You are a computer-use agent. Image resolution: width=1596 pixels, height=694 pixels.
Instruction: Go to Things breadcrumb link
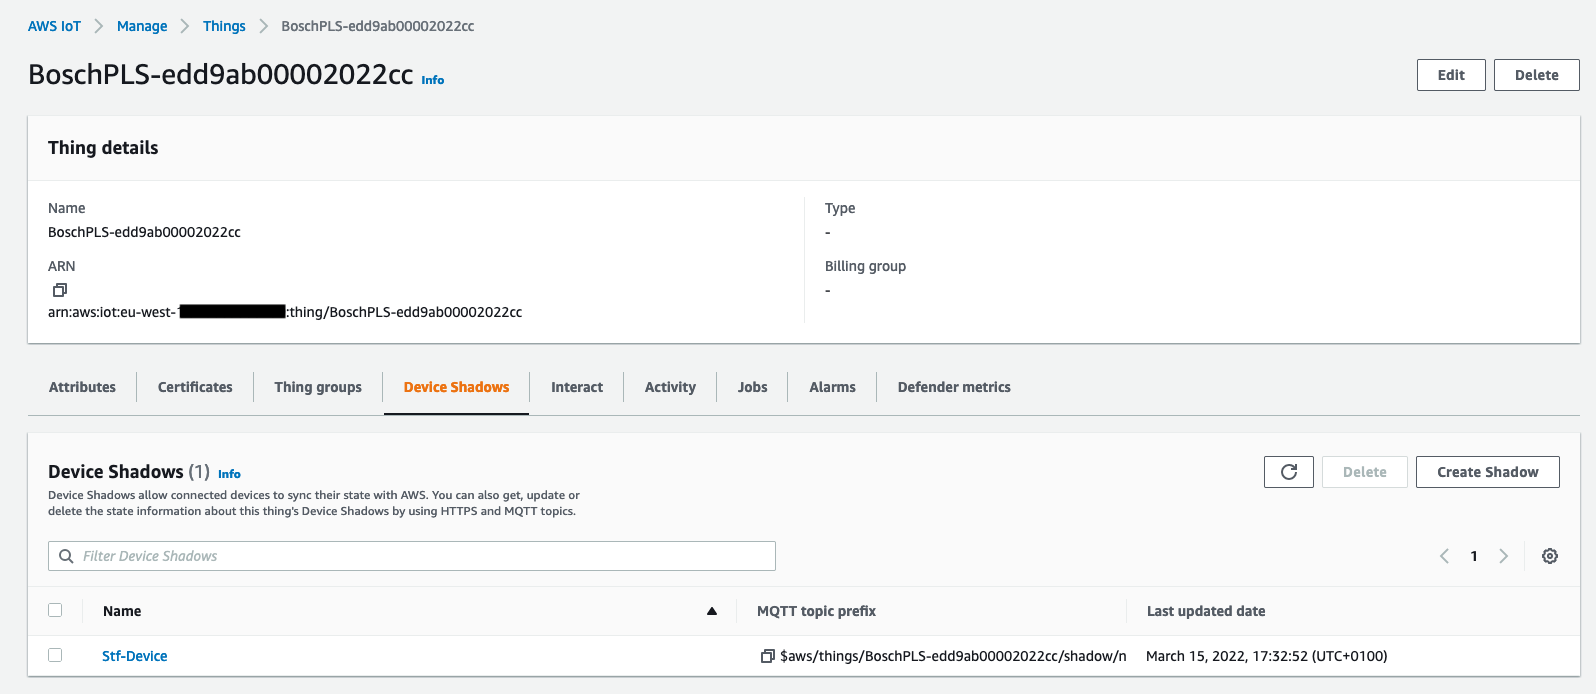(224, 26)
